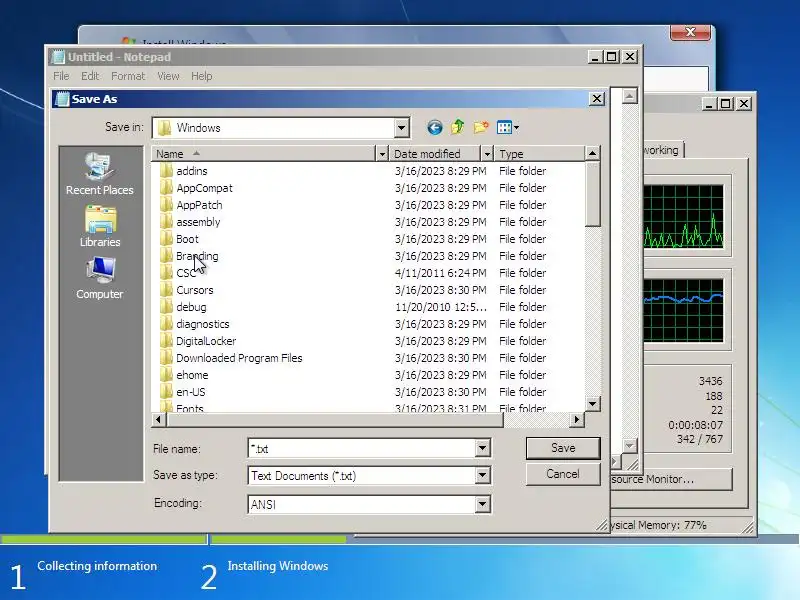
Task: Click memory usage history graph in Task Manager
Action: click(683, 310)
